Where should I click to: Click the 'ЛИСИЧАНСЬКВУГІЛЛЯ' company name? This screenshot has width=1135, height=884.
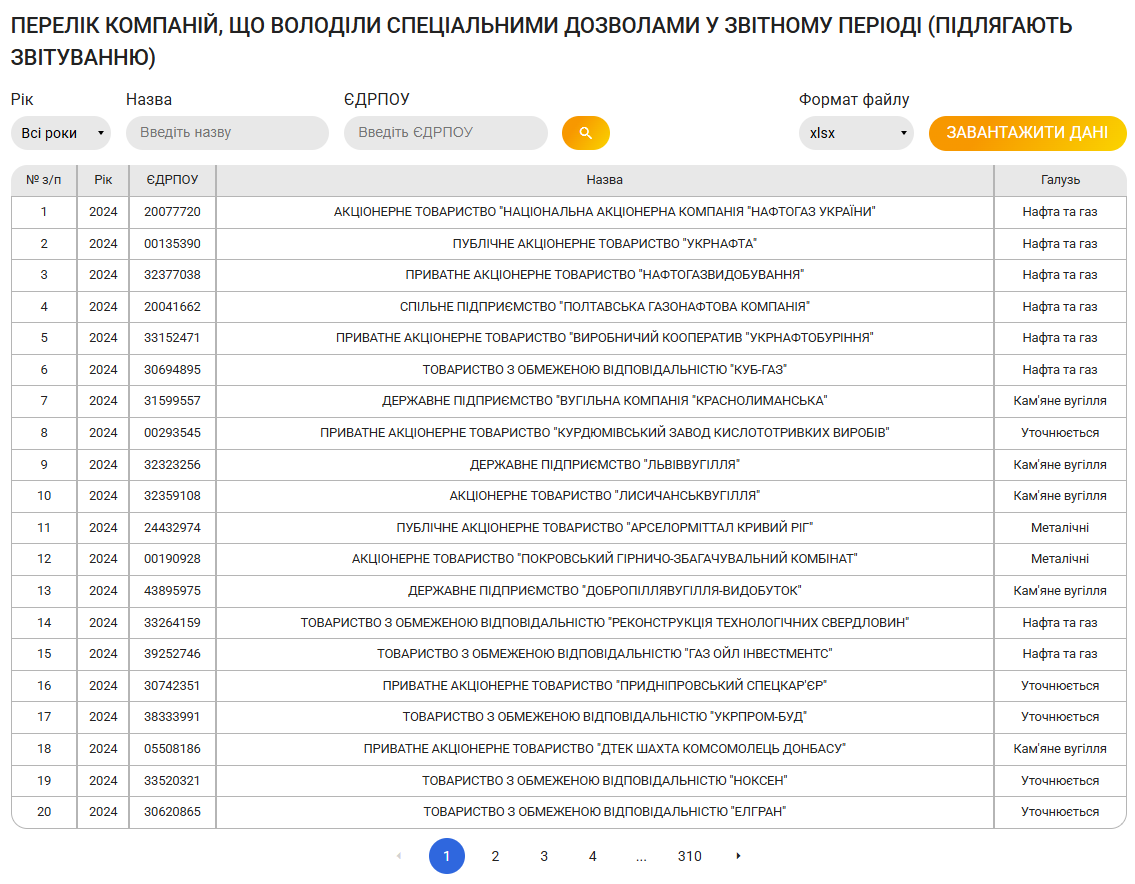click(604, 496)
